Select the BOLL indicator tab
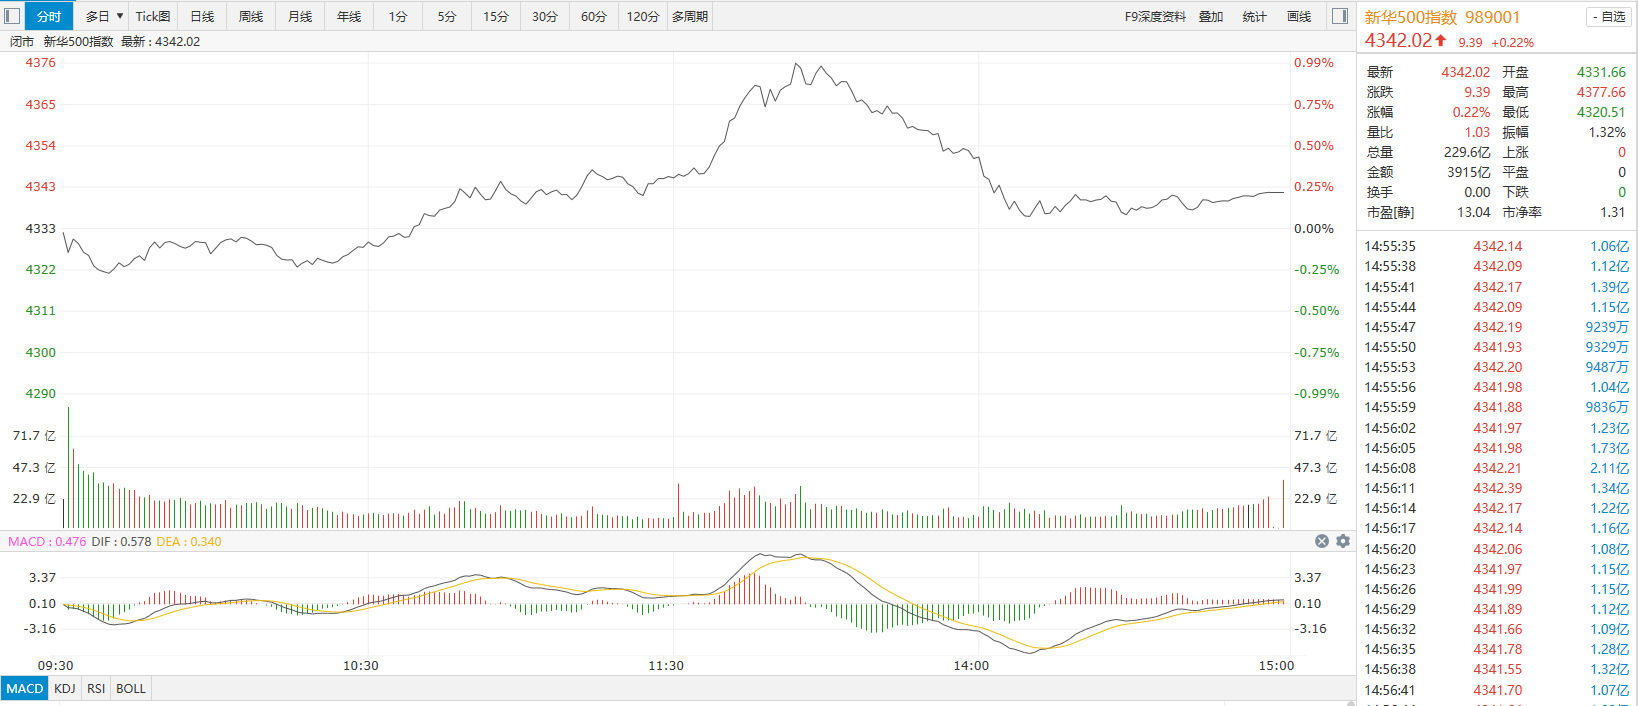1638x706 pixels. point(131,688)
